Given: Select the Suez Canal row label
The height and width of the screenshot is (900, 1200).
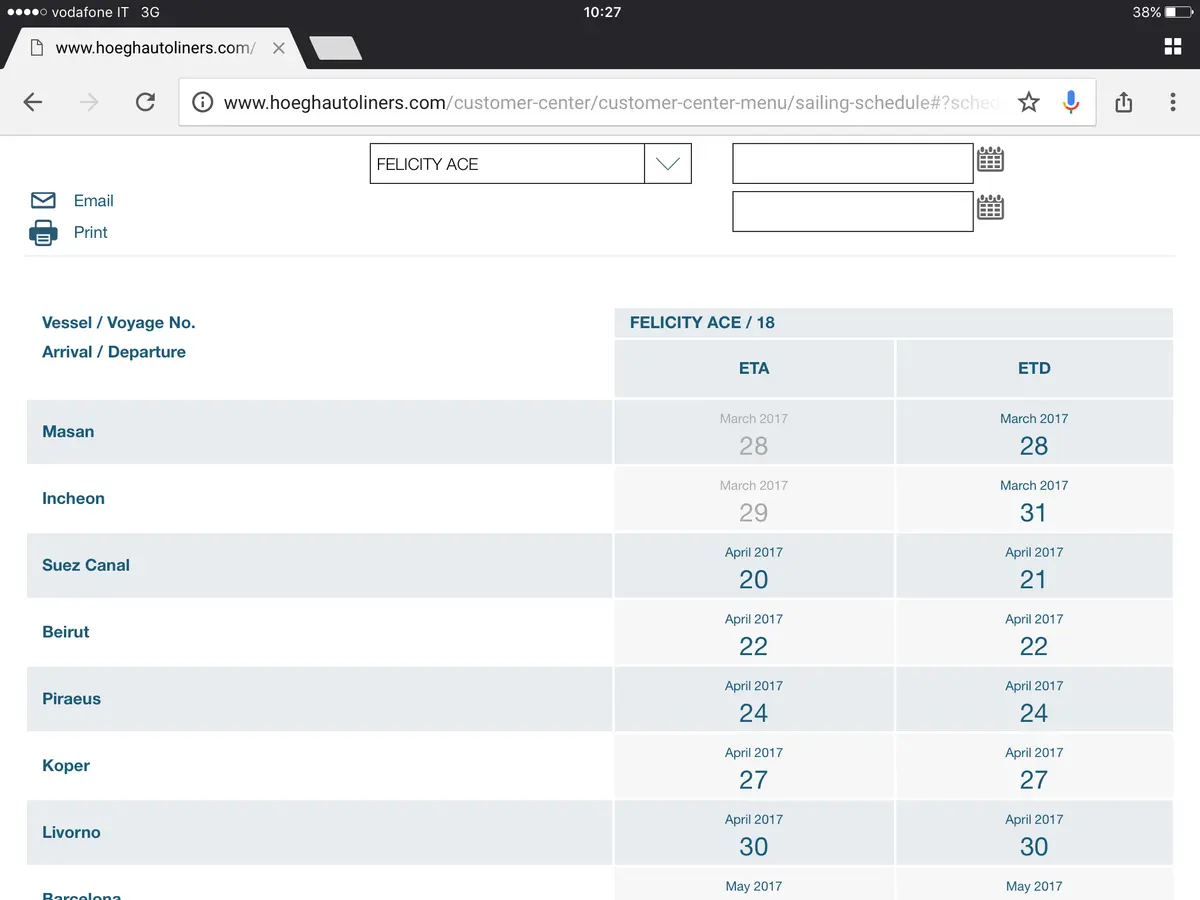Looking at the screenshot, I should (86, 565).
